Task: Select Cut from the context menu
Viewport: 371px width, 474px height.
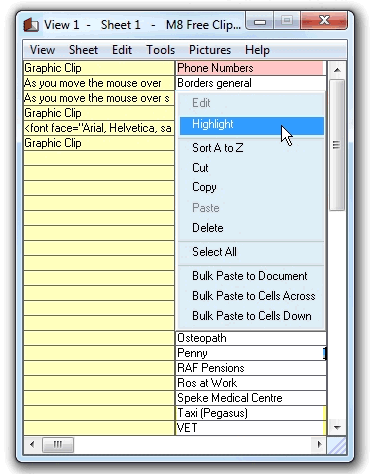Action: (252, 168)
